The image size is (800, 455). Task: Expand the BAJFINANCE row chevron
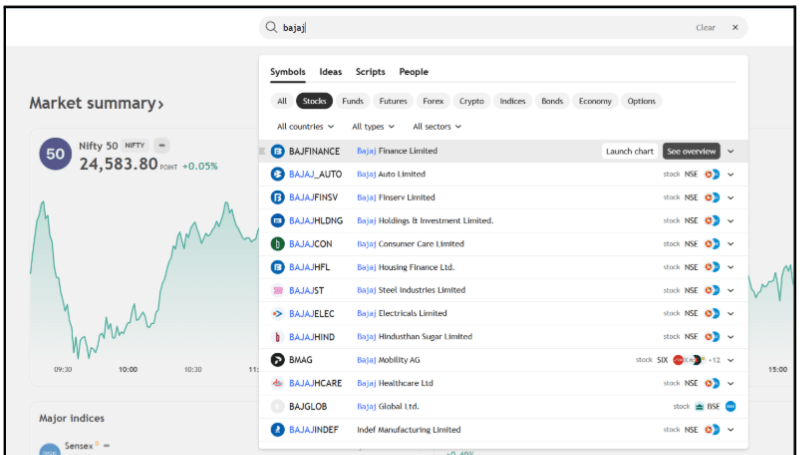[731, 151]
